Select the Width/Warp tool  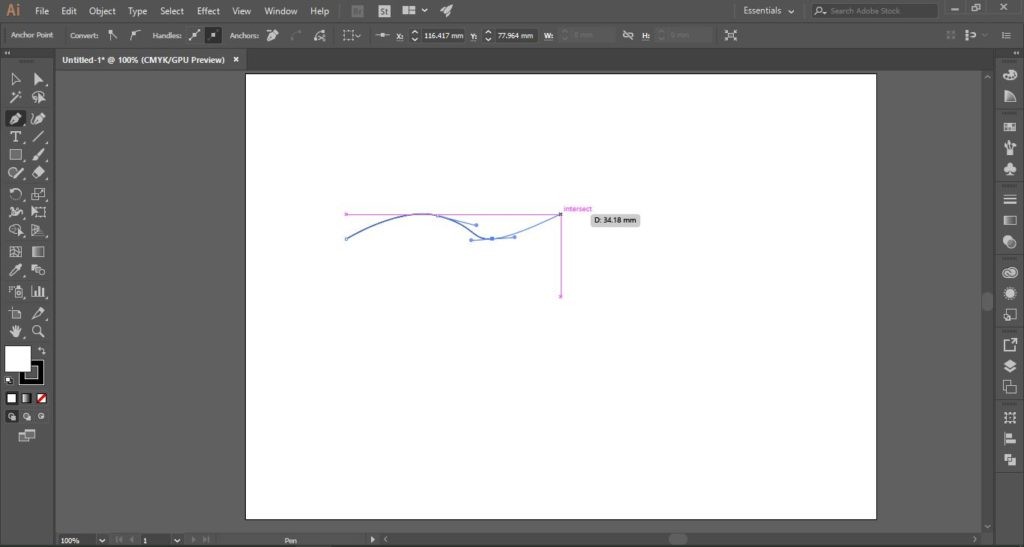pyautogui.click(x=16, y=212)
